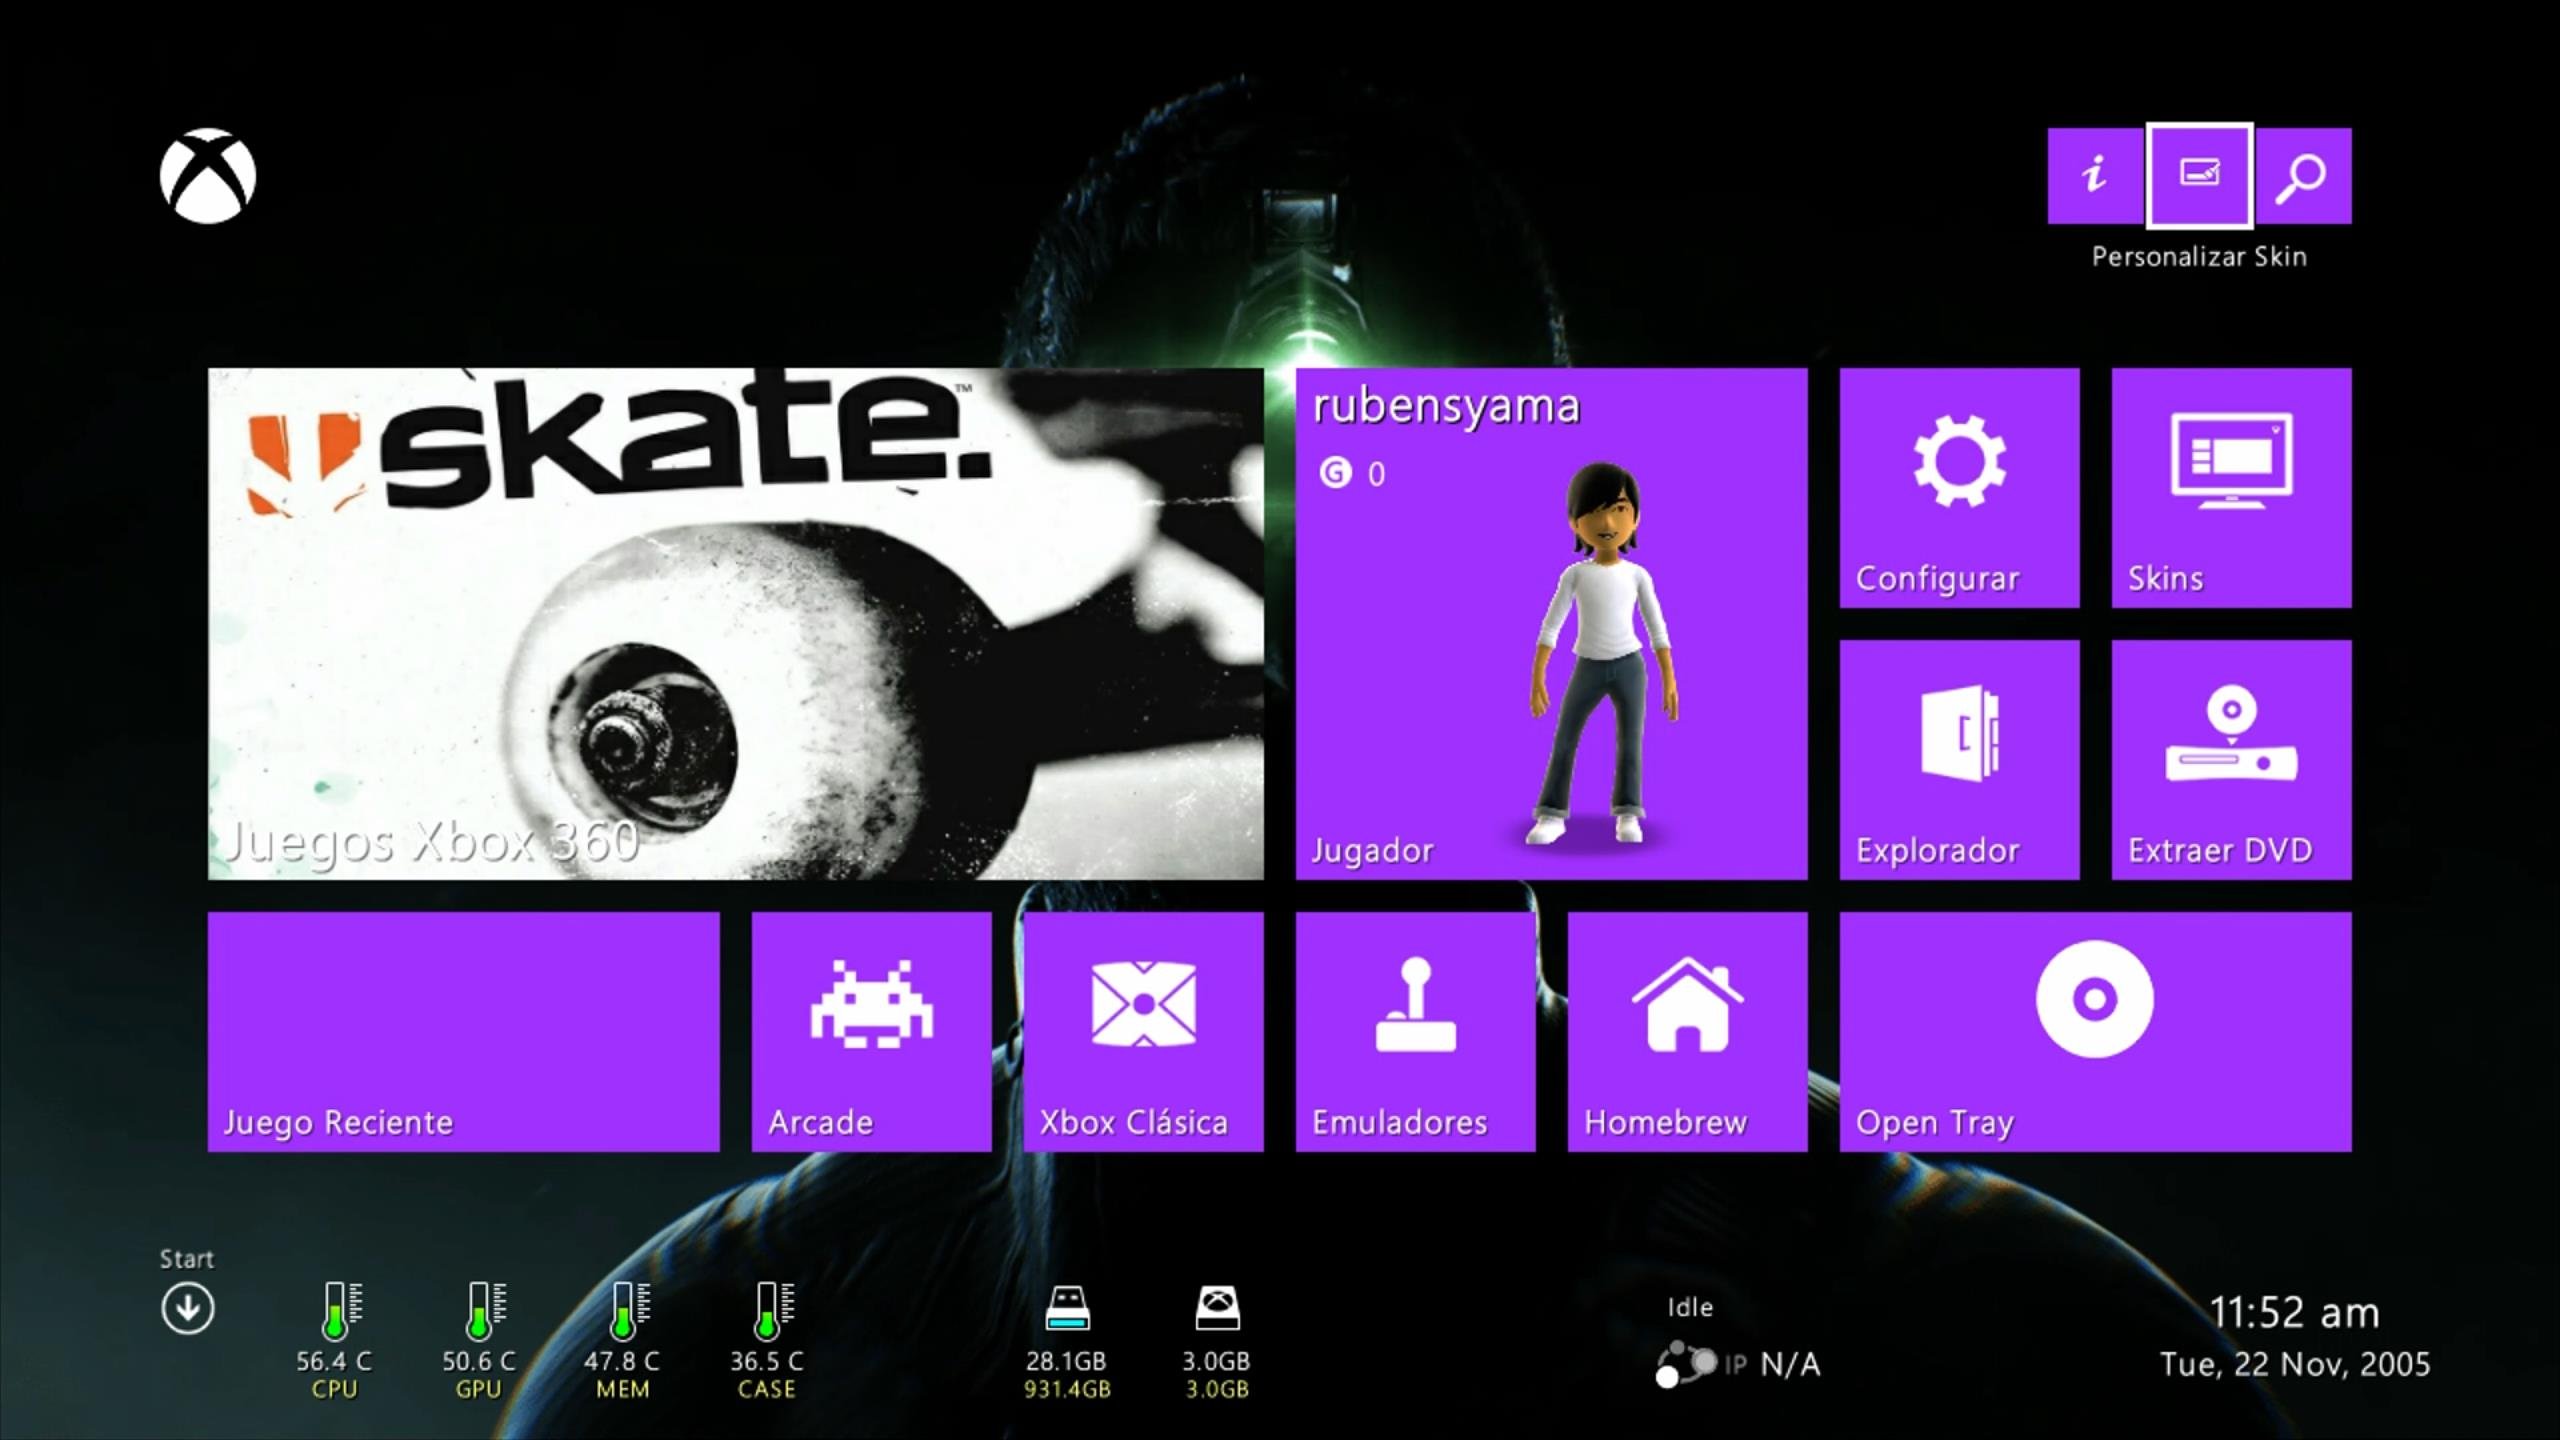Screen dimensions: 2560x1440
Task: Click the CPU temperature thermometer
Action: (x=340, y=1310)
